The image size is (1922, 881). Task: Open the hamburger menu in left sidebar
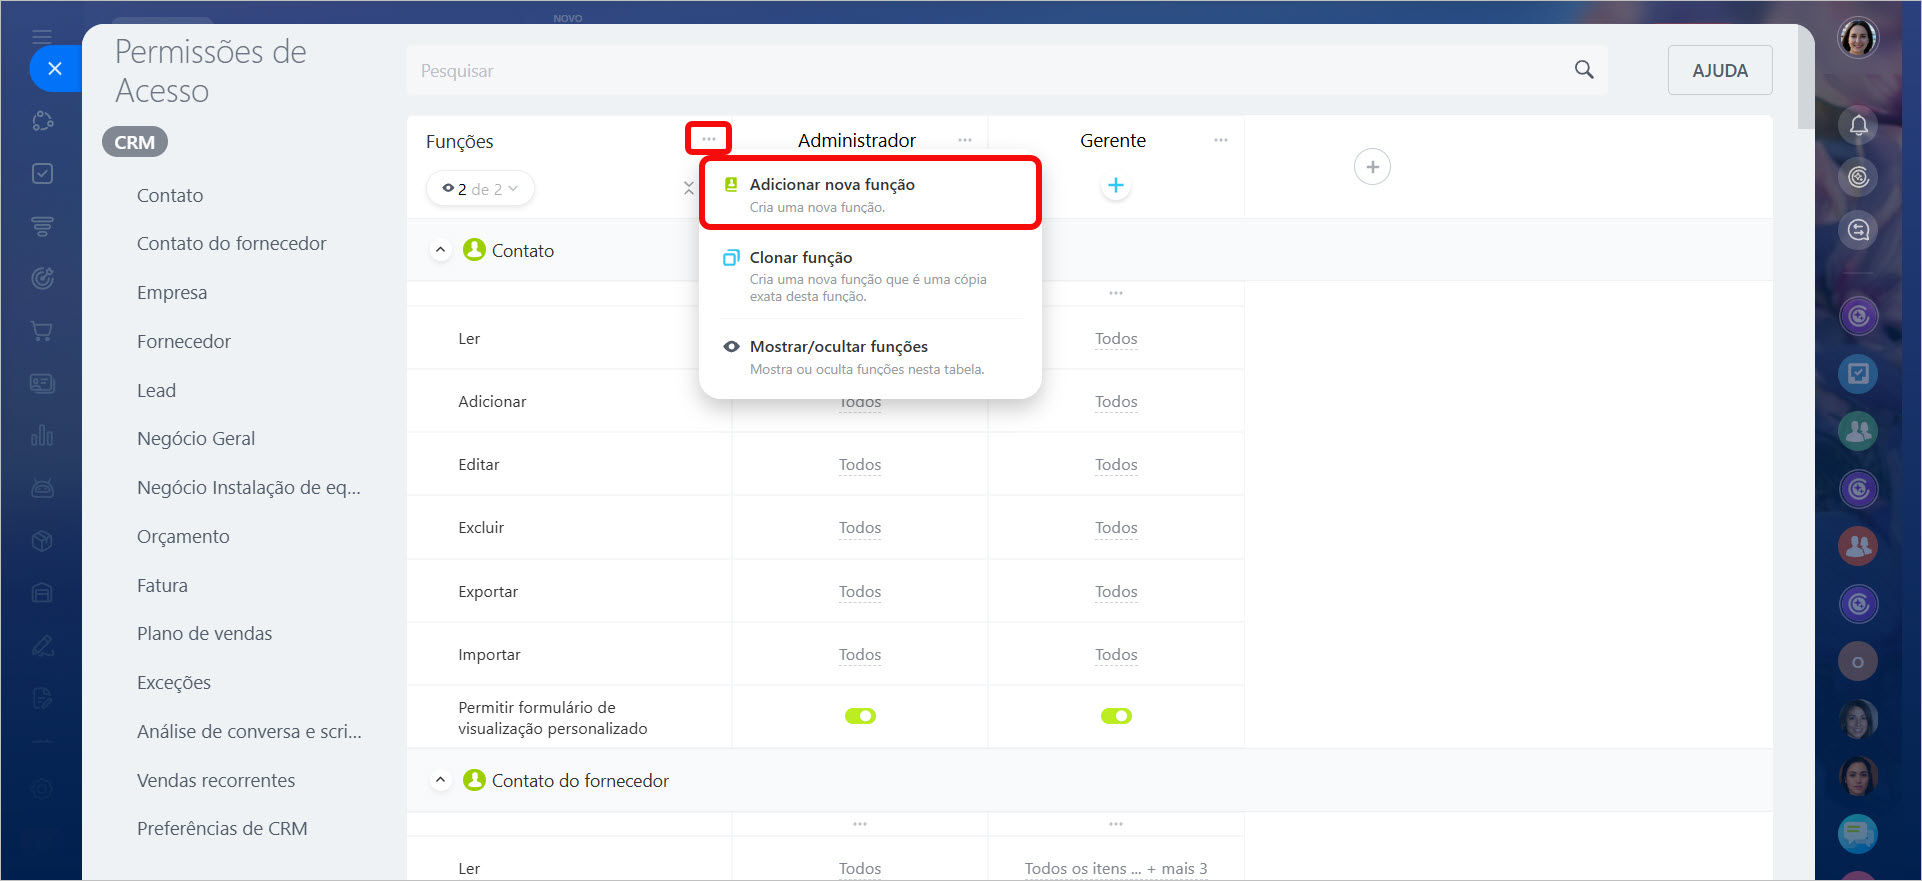[42, 37]
